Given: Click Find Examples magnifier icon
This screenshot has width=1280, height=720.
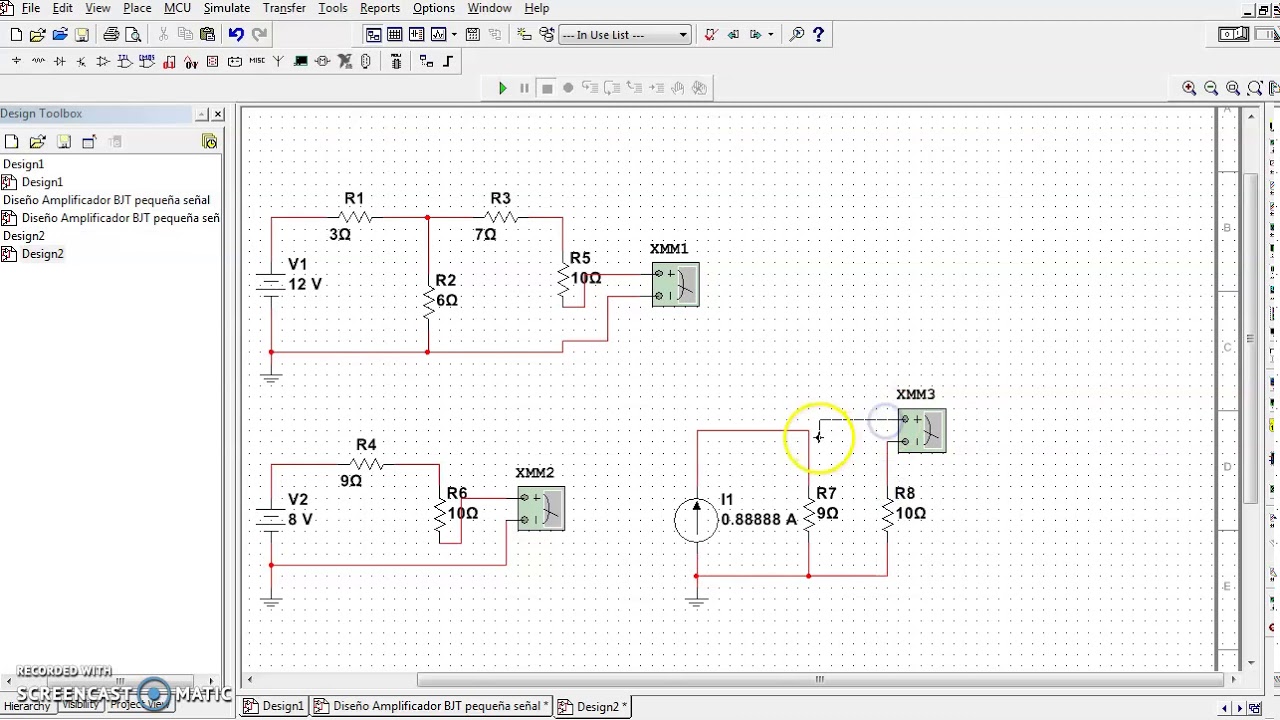Looking at the screenshot, I should 797,35.
